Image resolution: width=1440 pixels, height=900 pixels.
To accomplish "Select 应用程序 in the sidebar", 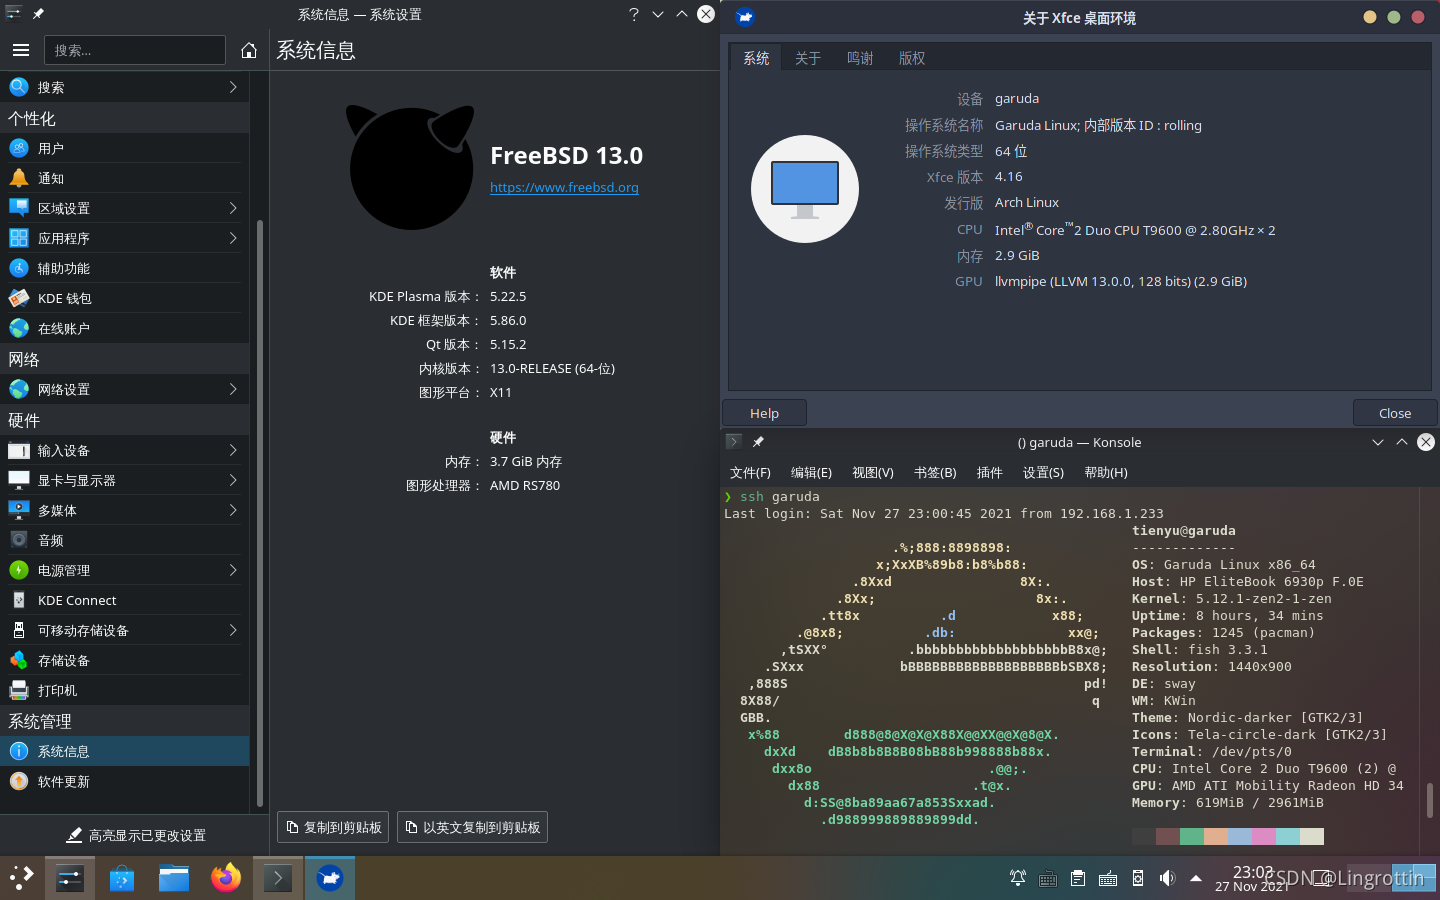I will tap(124, 238).
